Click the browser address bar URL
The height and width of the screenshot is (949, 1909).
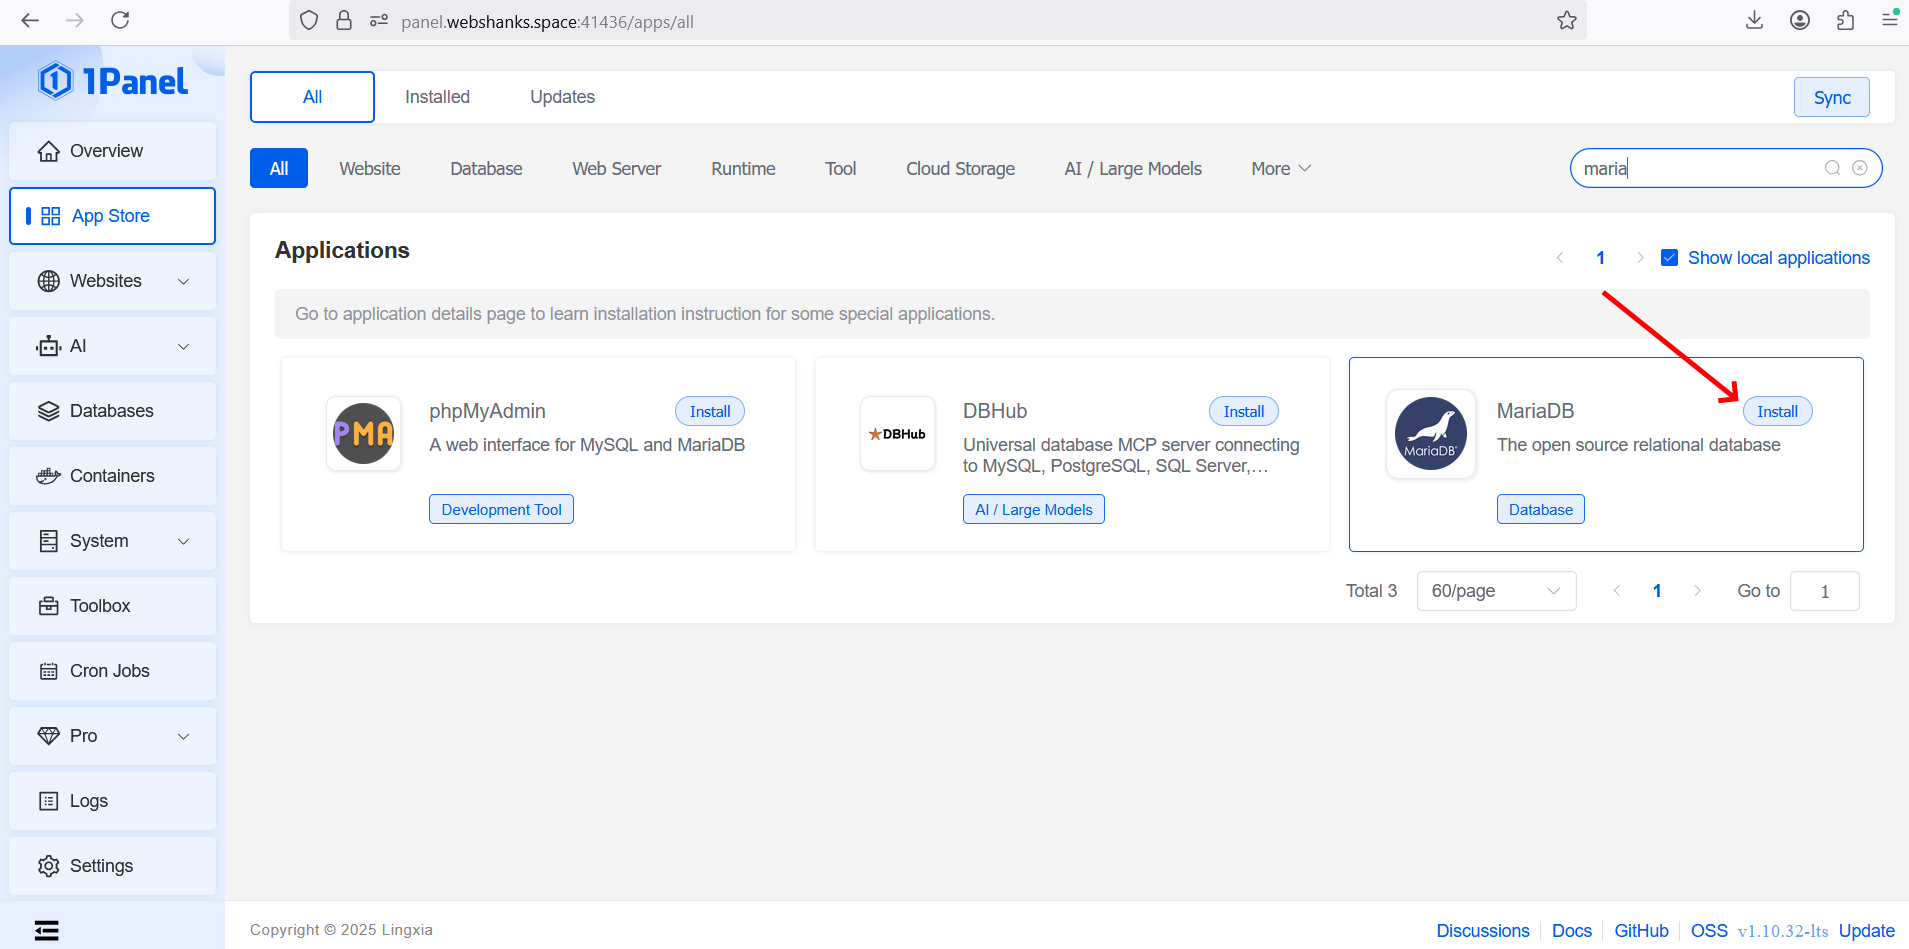coord(547,21)
